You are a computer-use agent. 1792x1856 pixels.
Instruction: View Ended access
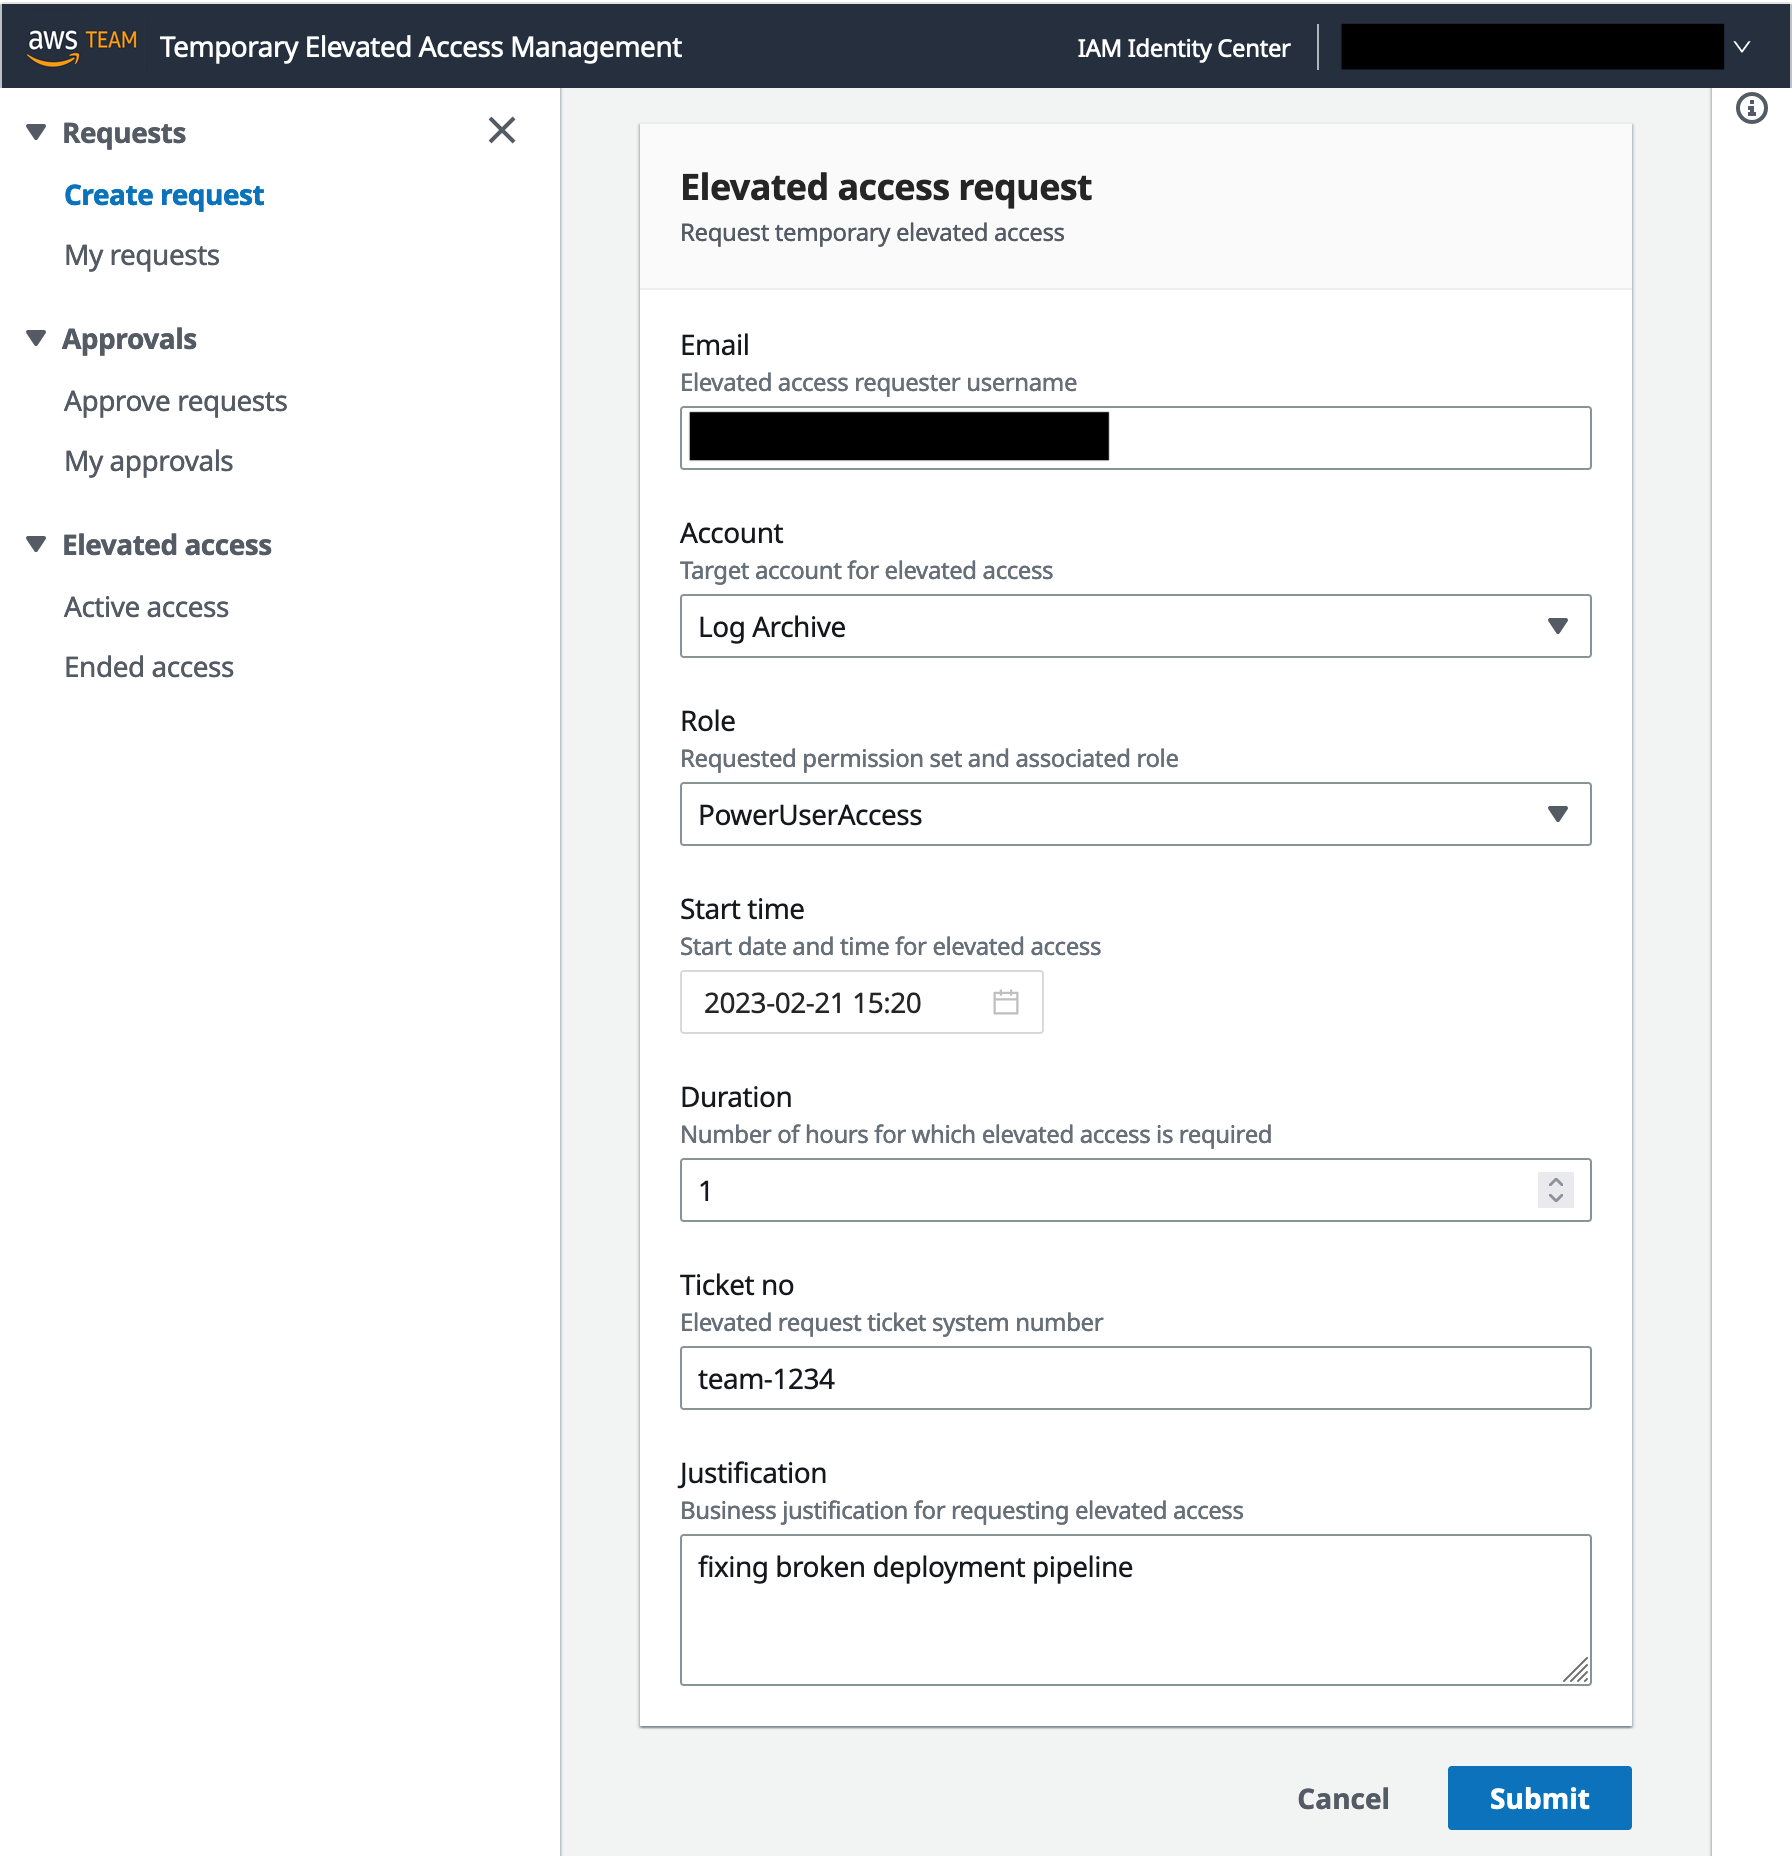(148, 666)
